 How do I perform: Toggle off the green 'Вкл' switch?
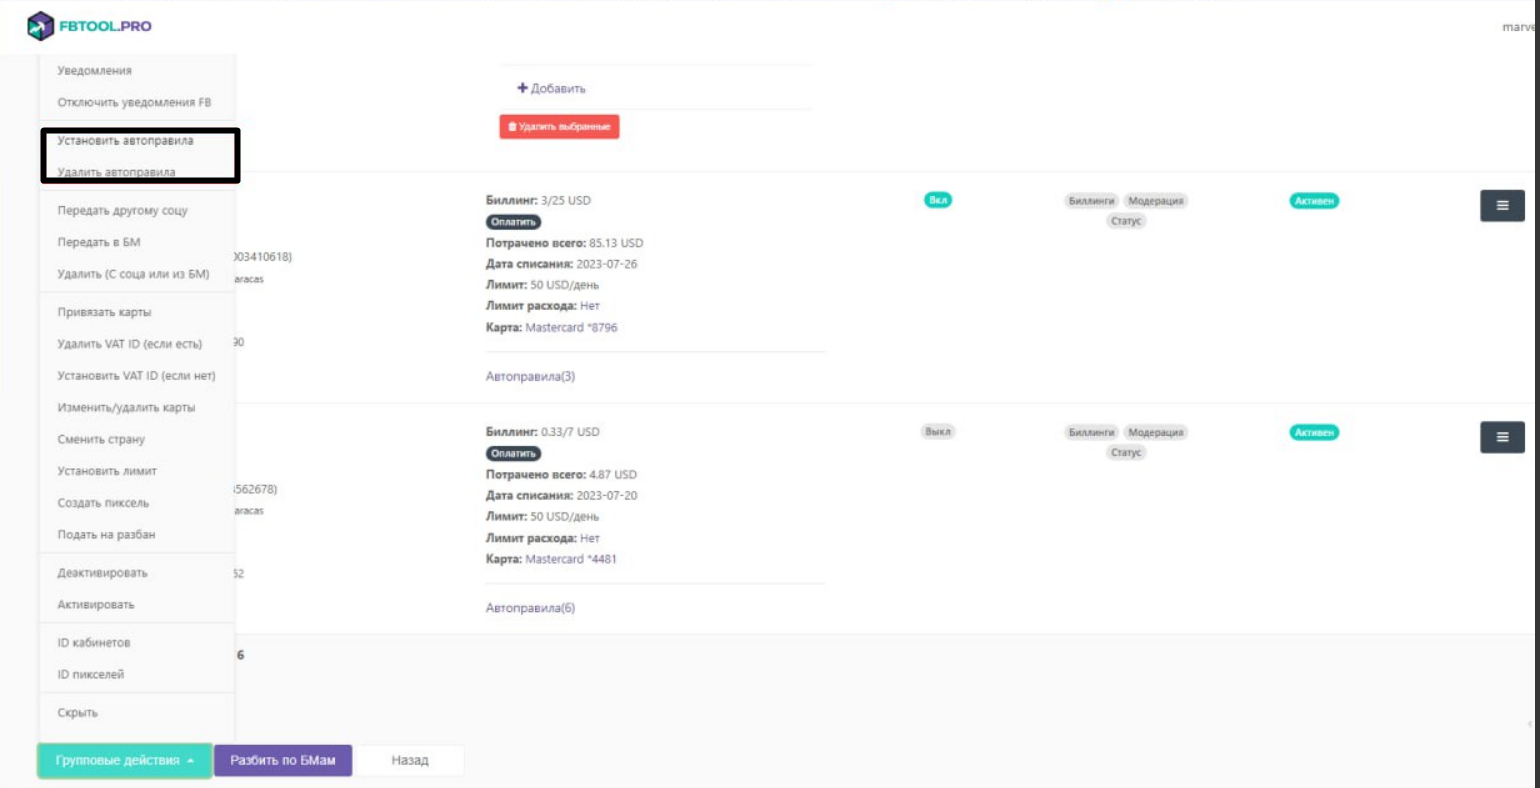pyautogui.click(x=938, y=200)
